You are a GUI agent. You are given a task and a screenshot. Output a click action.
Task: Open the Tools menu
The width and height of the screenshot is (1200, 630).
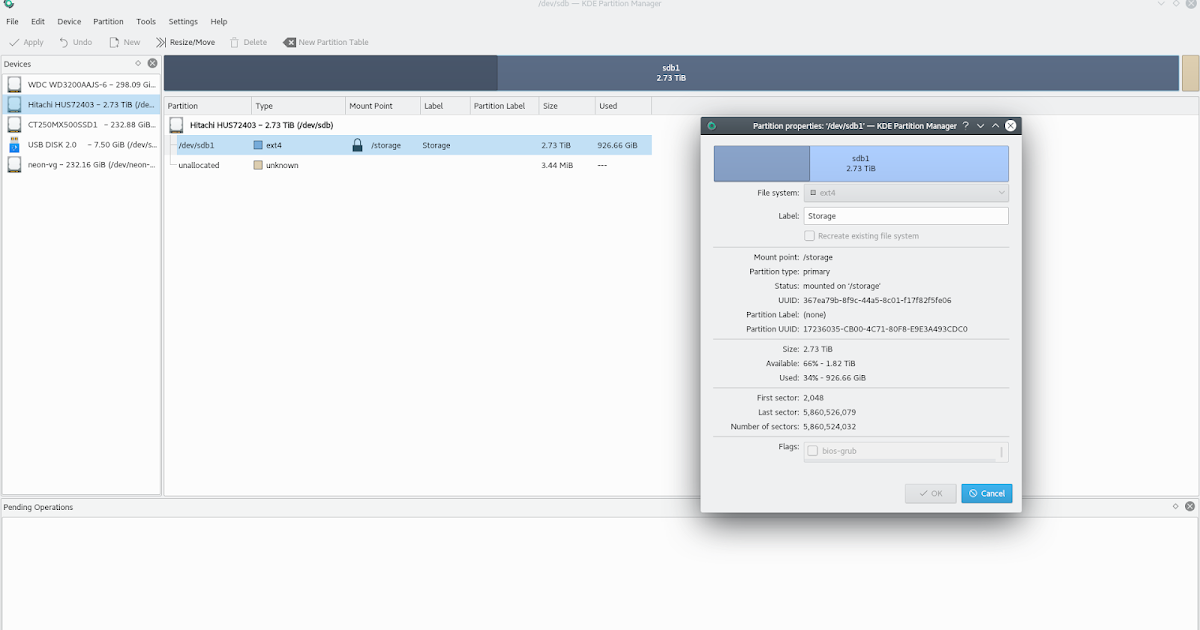(146, 21)
